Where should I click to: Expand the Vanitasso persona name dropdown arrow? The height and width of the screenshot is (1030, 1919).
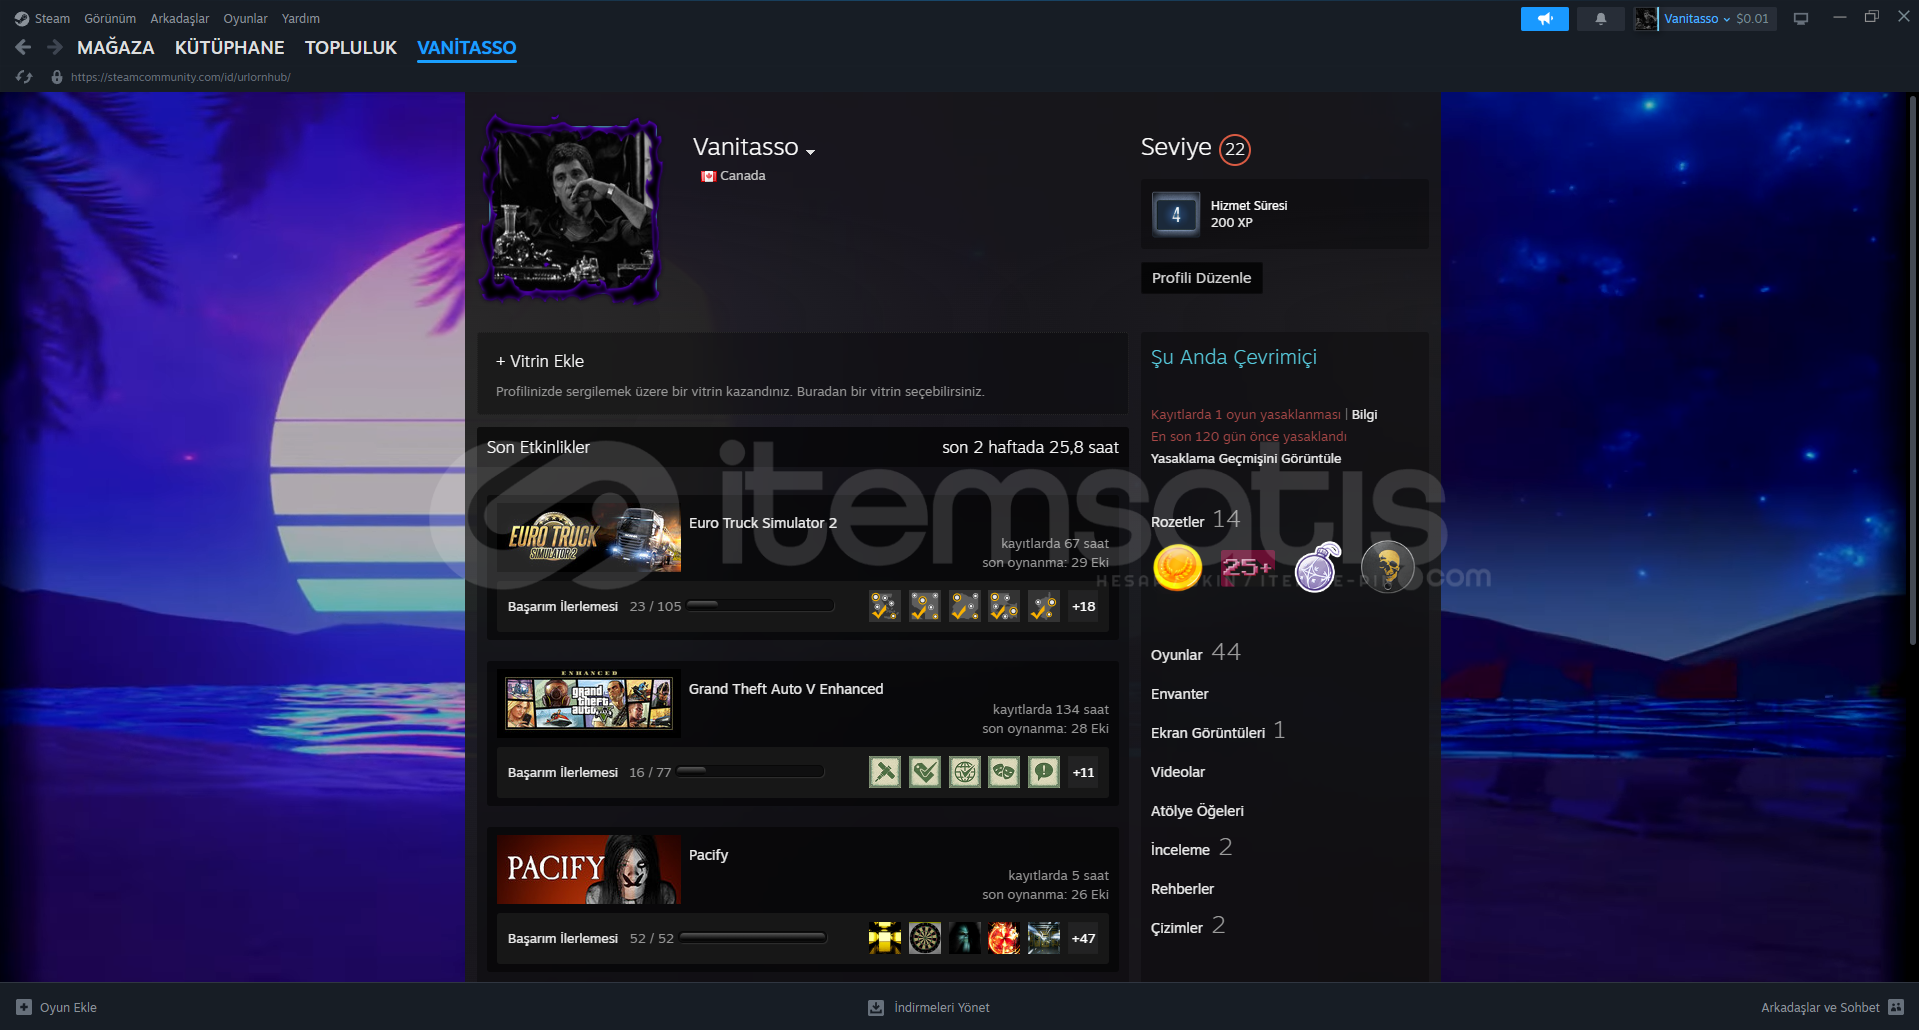click(810, 152)
